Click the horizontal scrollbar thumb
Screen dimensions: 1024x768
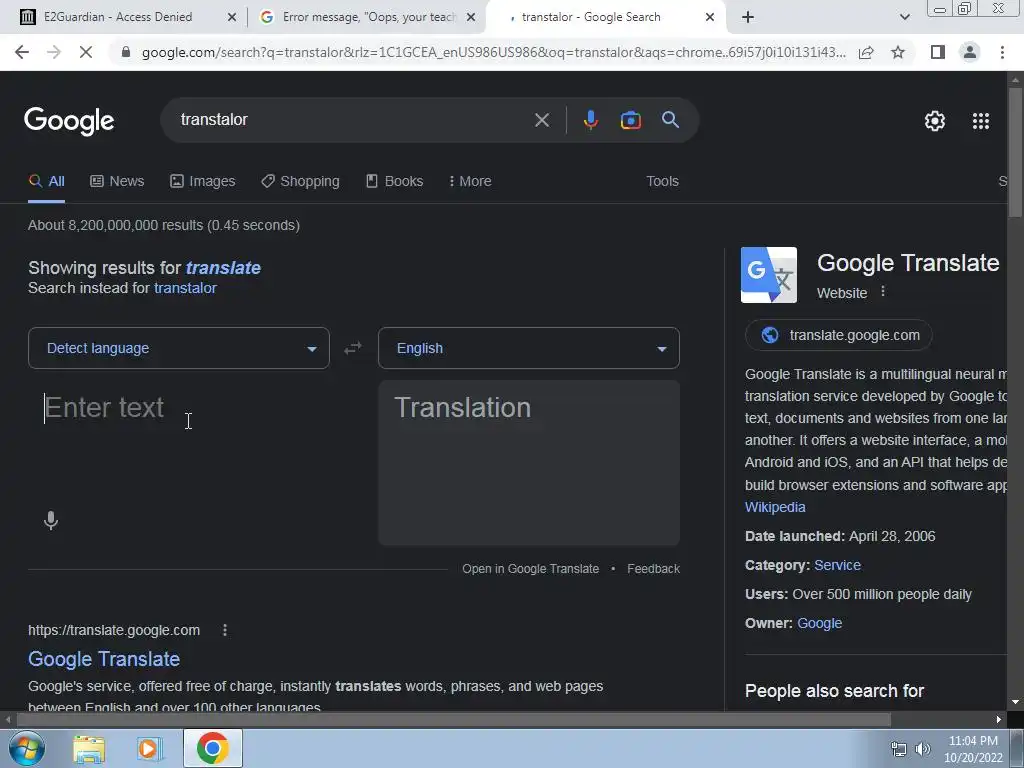tap(453, 720)
